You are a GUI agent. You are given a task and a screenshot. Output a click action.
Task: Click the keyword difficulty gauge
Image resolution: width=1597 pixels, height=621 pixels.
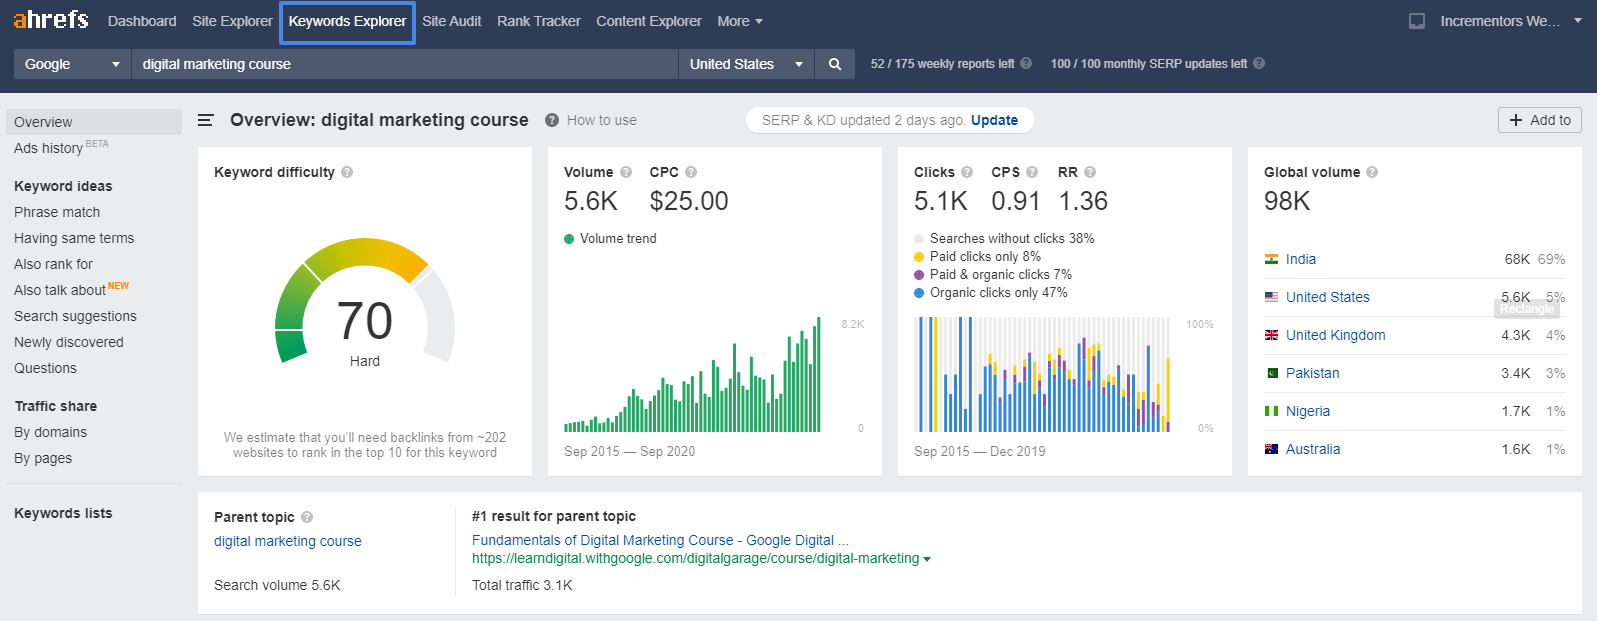(x=365, y=301)
